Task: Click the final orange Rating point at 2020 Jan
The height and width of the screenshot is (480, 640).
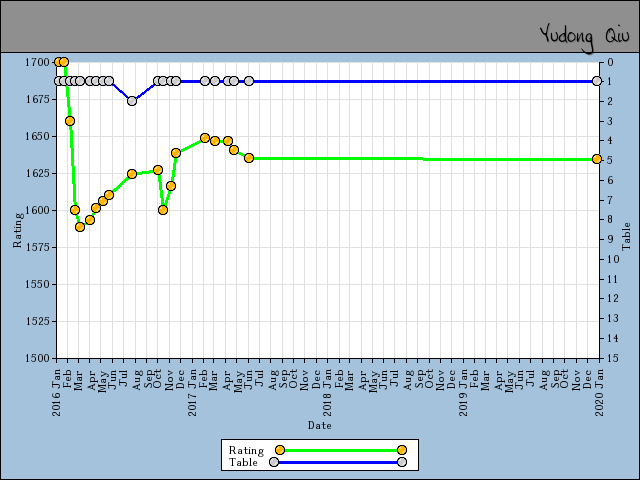Action: [597, 159]
